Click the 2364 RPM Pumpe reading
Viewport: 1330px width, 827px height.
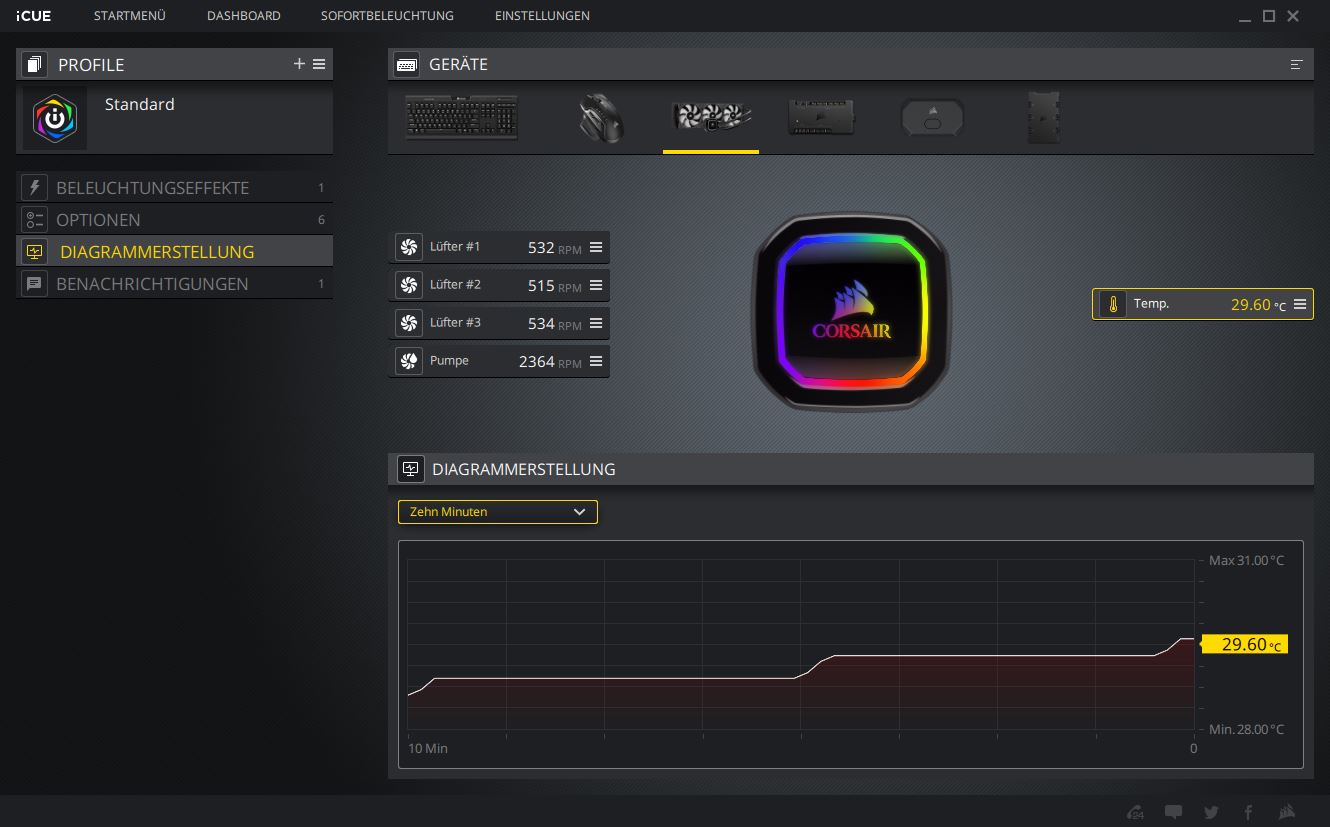(550, 362)
